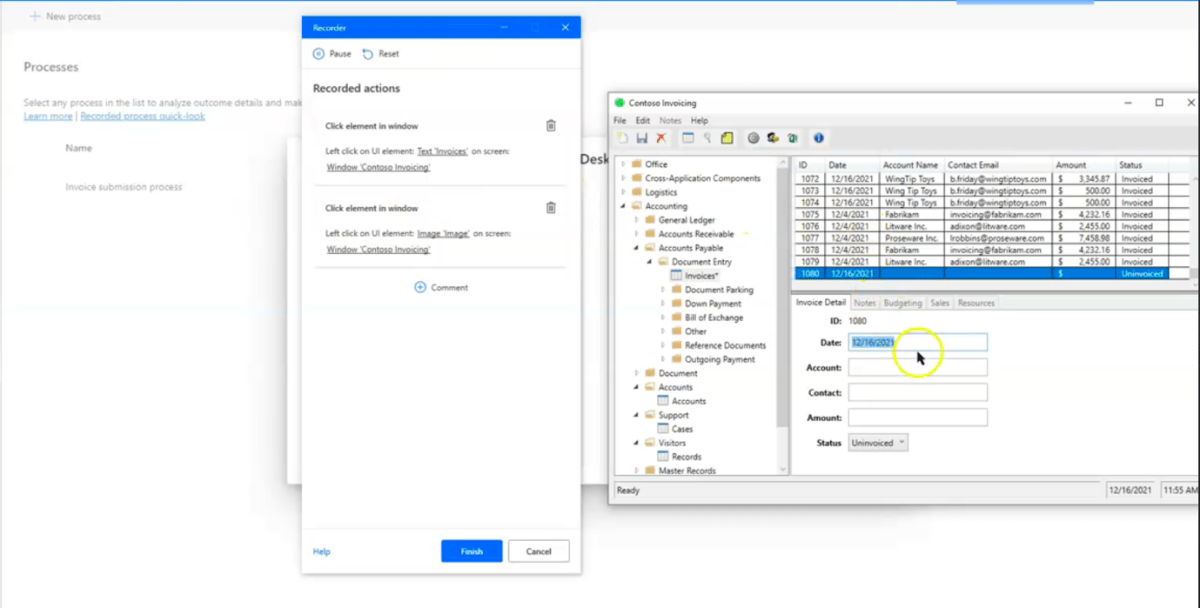Select the Accounts Receivable tree item
1200x608 pixels.
tap(695, 234)
